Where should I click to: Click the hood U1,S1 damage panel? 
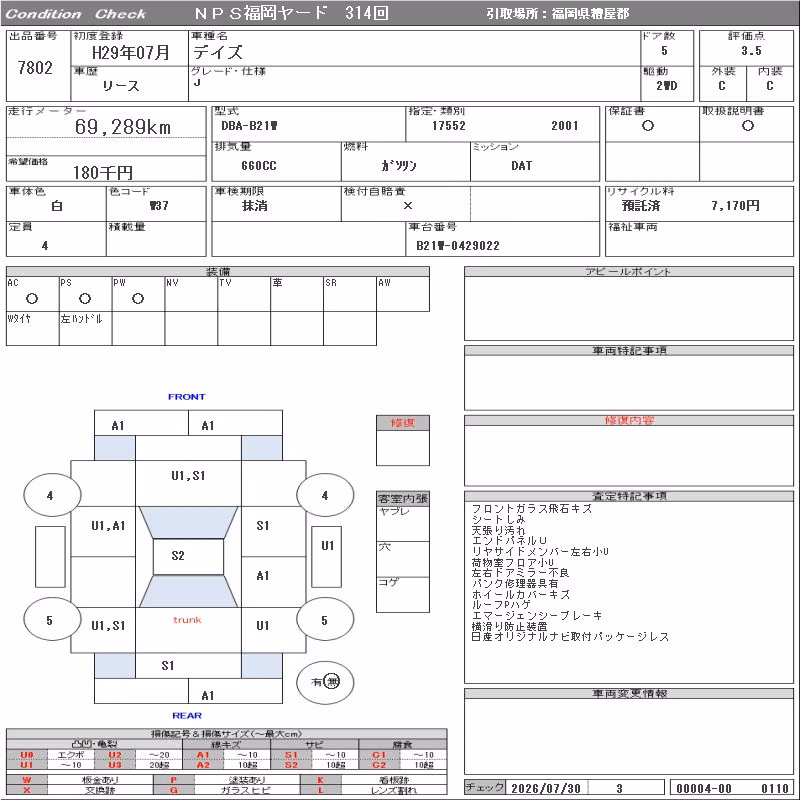pyautogui.click(x=188, y=483)
